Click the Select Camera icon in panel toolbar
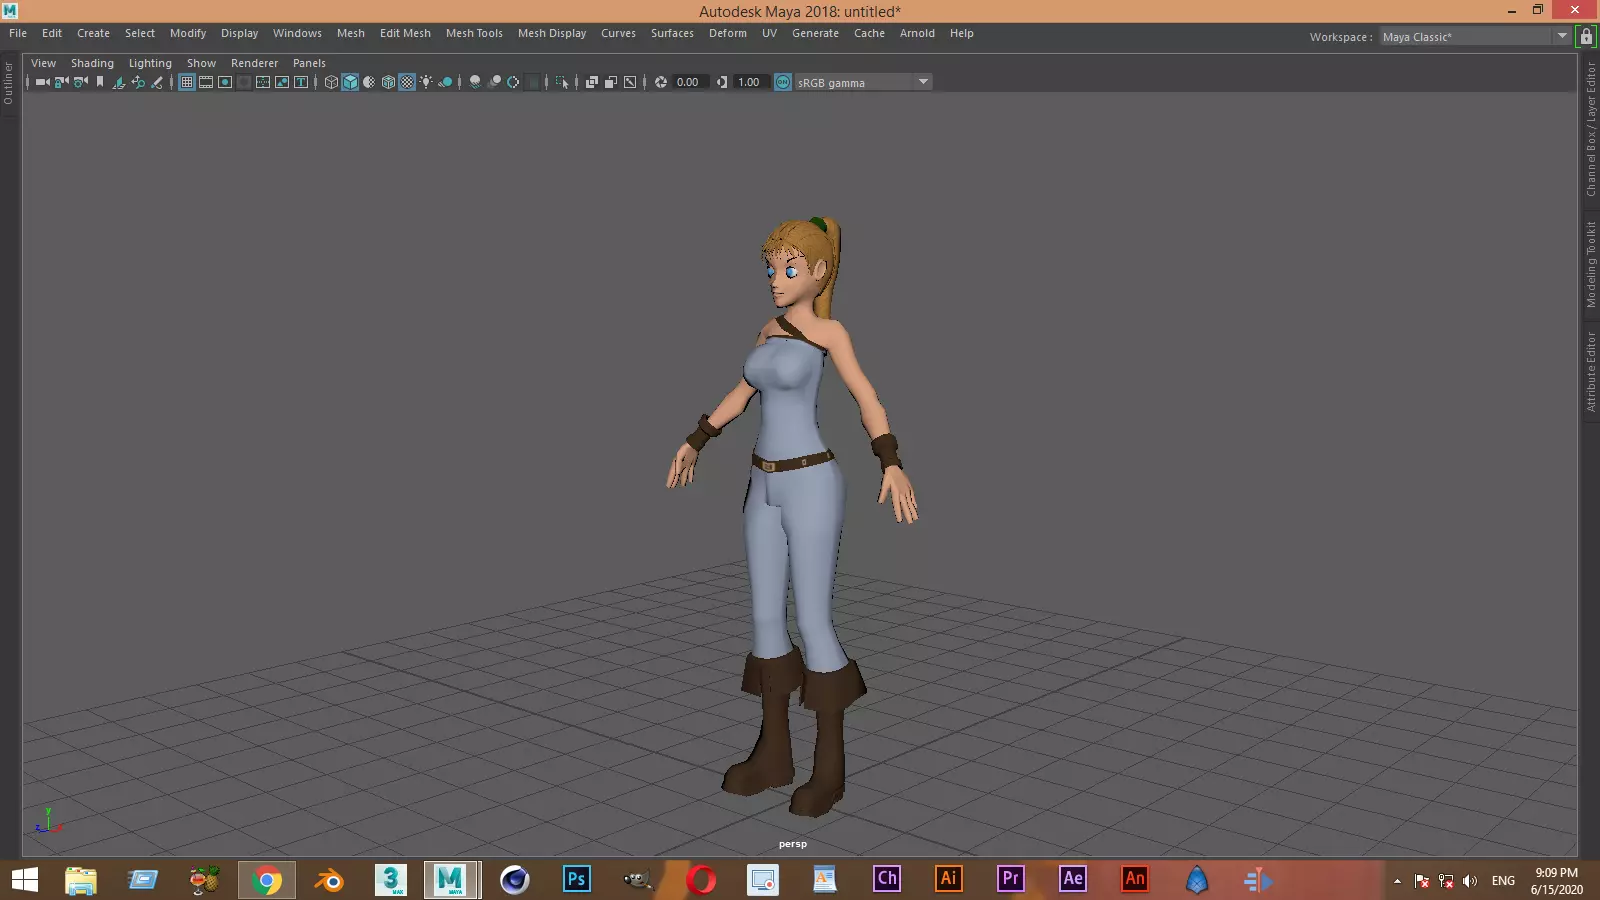 pos(42,82)
